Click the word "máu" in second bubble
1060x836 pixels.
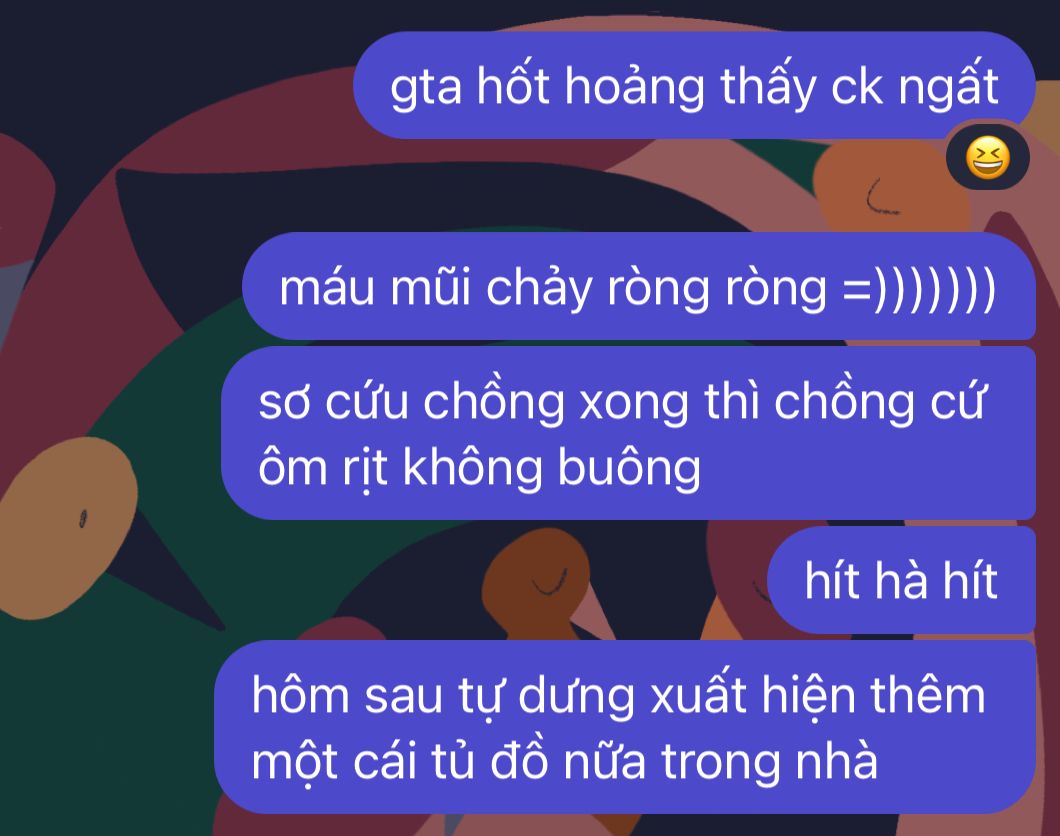tap(327, 288)
